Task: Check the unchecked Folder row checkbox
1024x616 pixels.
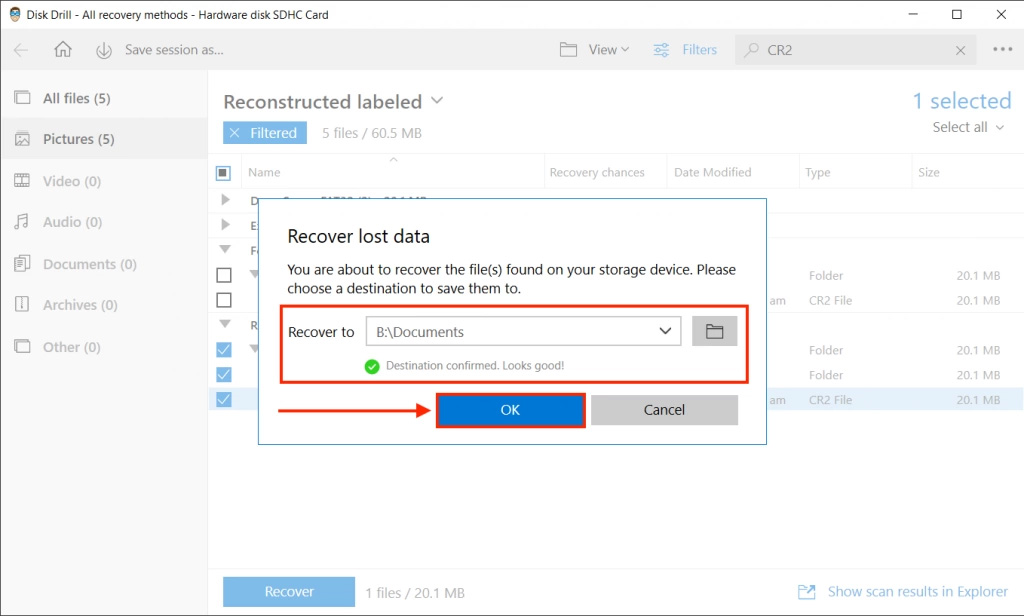Action: click(224, 276)
